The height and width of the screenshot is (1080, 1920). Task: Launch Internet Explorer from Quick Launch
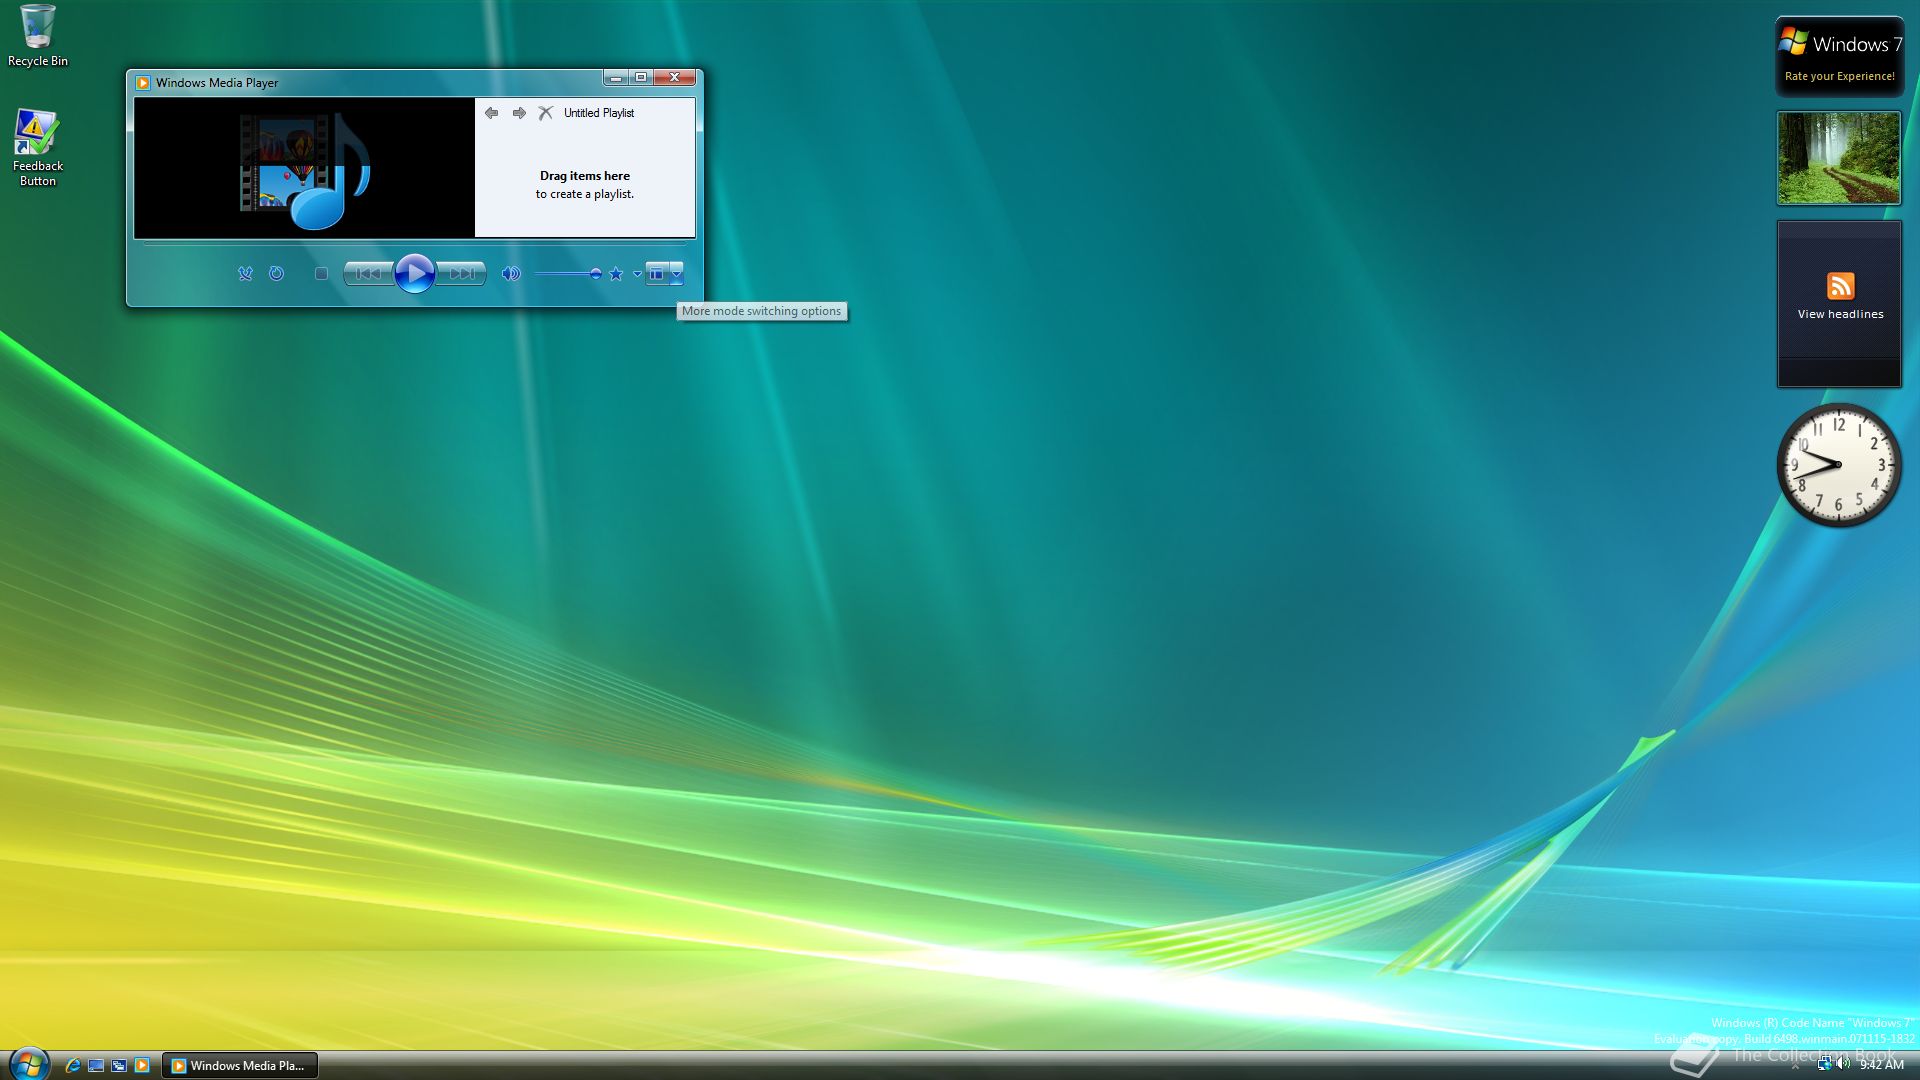point(73,1066)
